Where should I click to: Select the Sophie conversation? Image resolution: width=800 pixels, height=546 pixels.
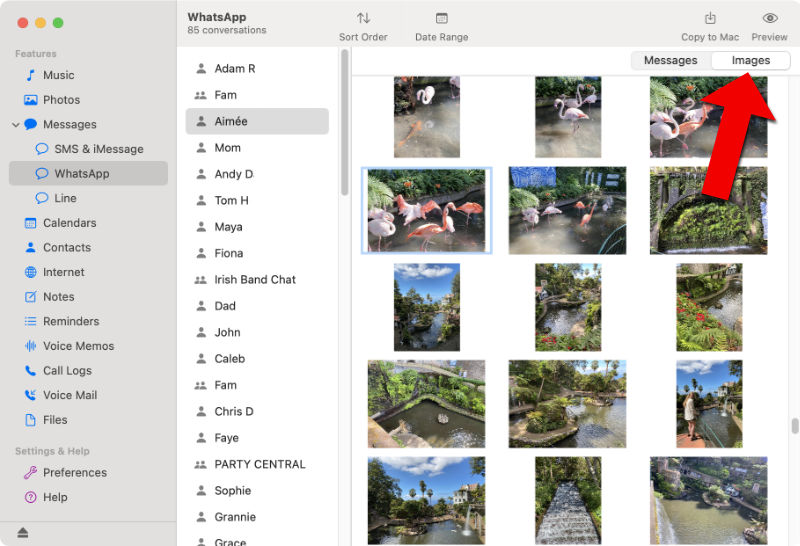click(x=257, y=490)
